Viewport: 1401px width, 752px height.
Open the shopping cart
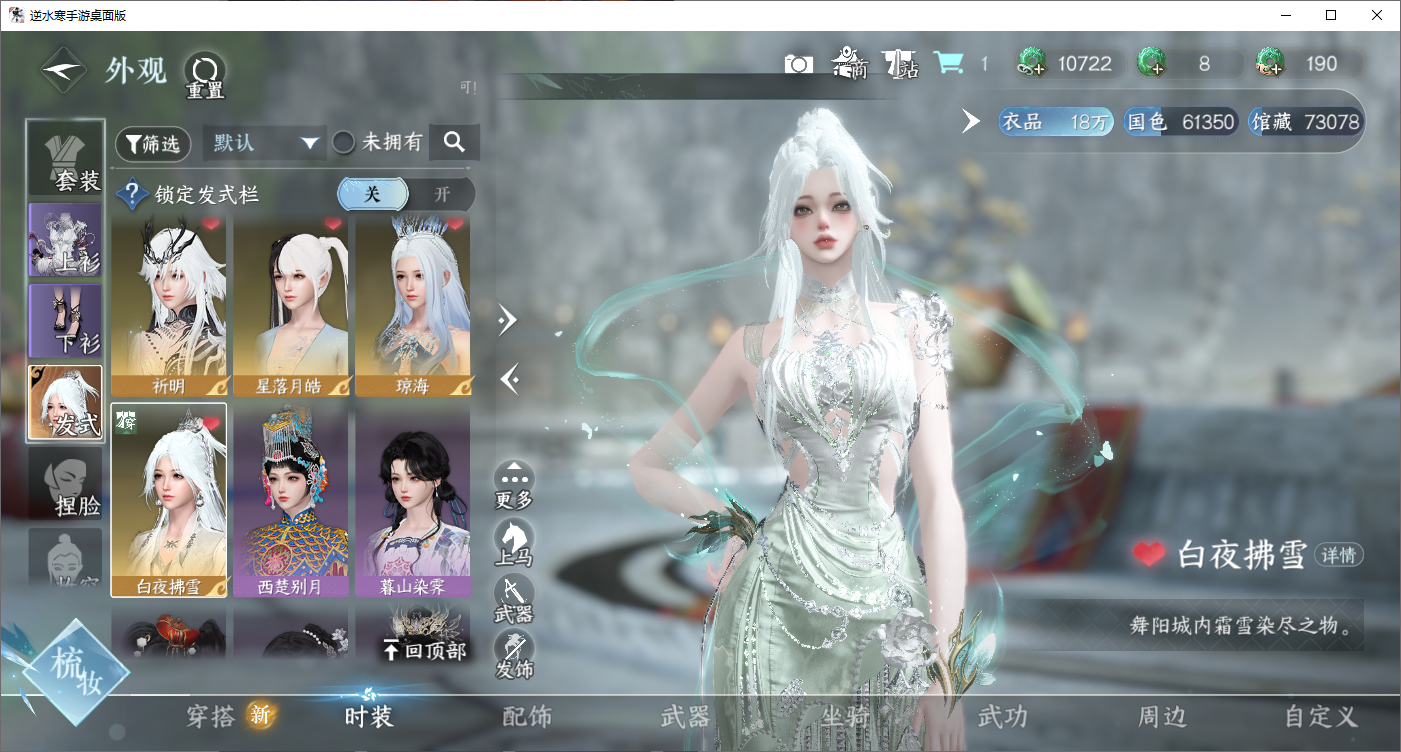[x=948, y=63]
